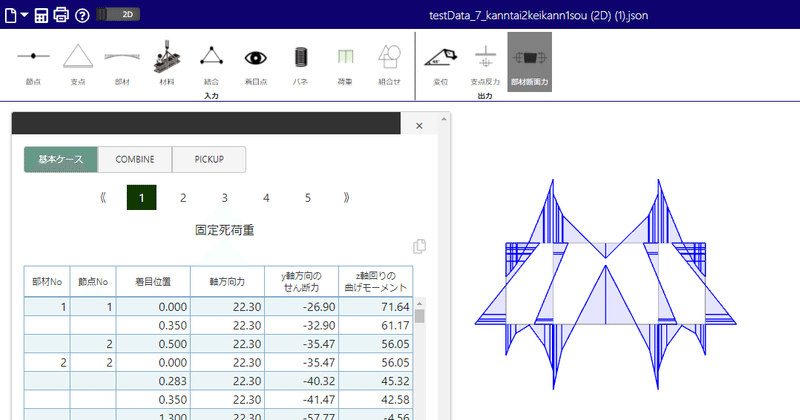Select the position cell 0.350 with -32.90
The image size is (800, 420).
click(x=153, y=326)
